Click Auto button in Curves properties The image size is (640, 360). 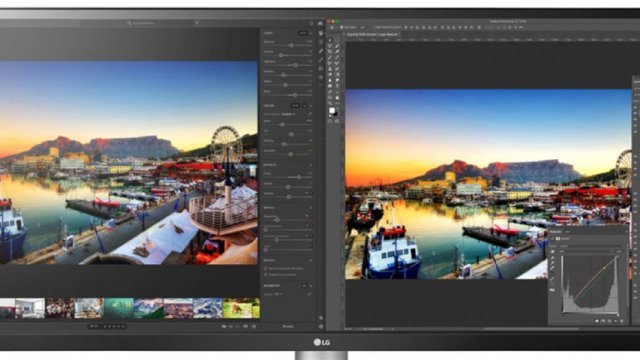point(620,251)
